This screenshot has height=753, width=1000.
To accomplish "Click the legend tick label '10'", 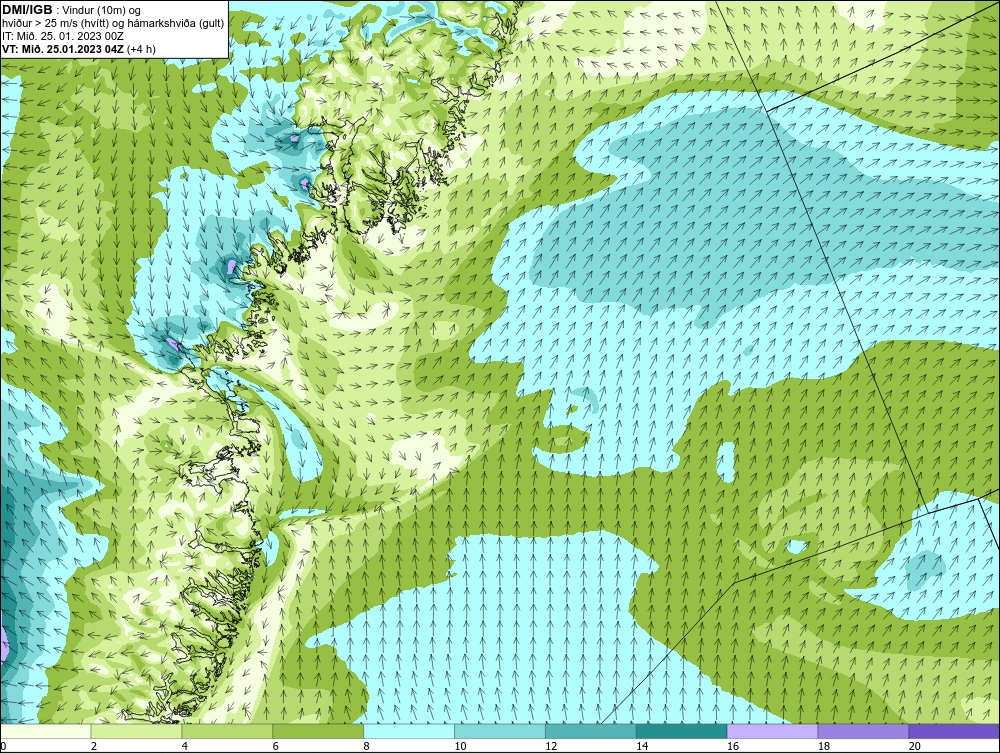I will click(460, 746).
